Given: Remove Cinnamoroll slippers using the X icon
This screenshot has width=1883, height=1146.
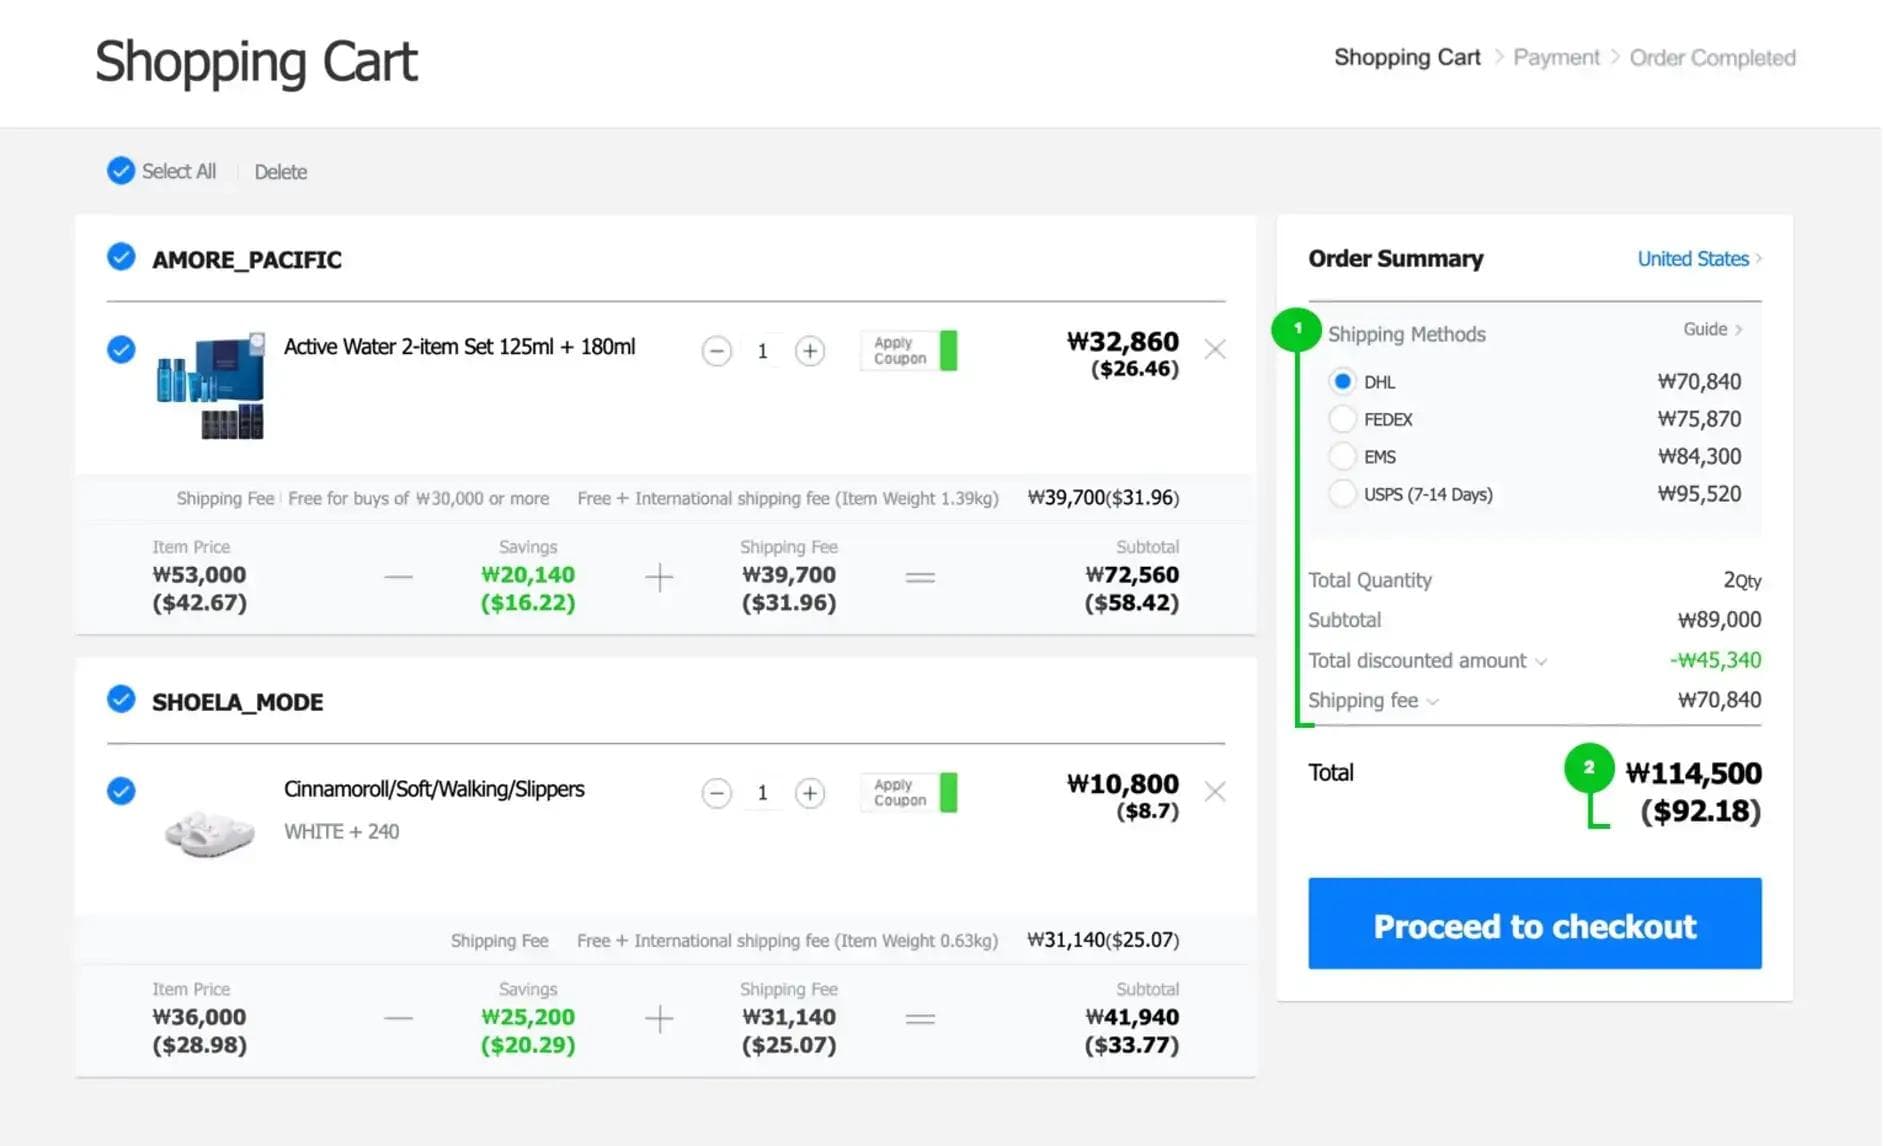Looking at the screenshot, I should pos(1215,791).
